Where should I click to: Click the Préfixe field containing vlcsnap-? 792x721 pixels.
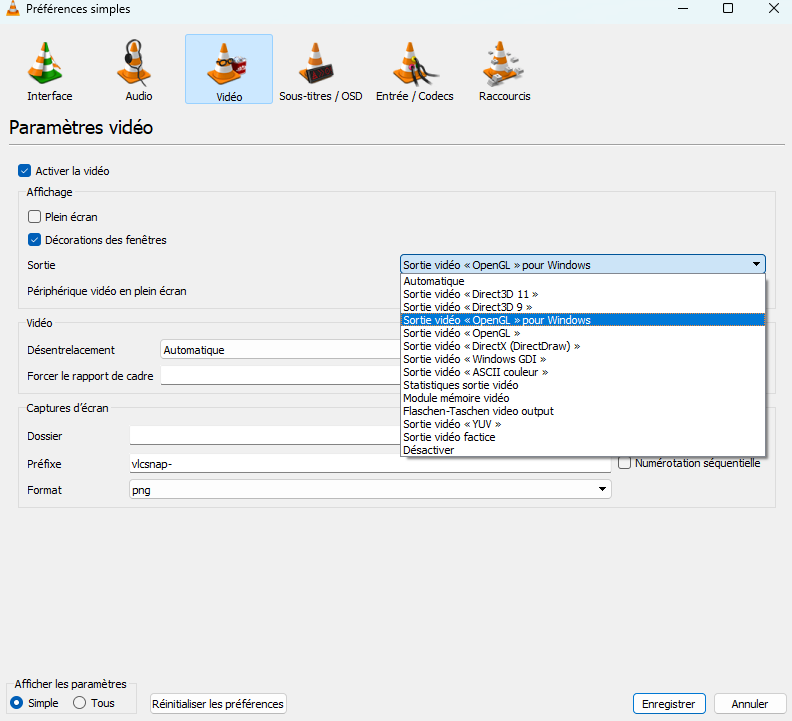370,464
